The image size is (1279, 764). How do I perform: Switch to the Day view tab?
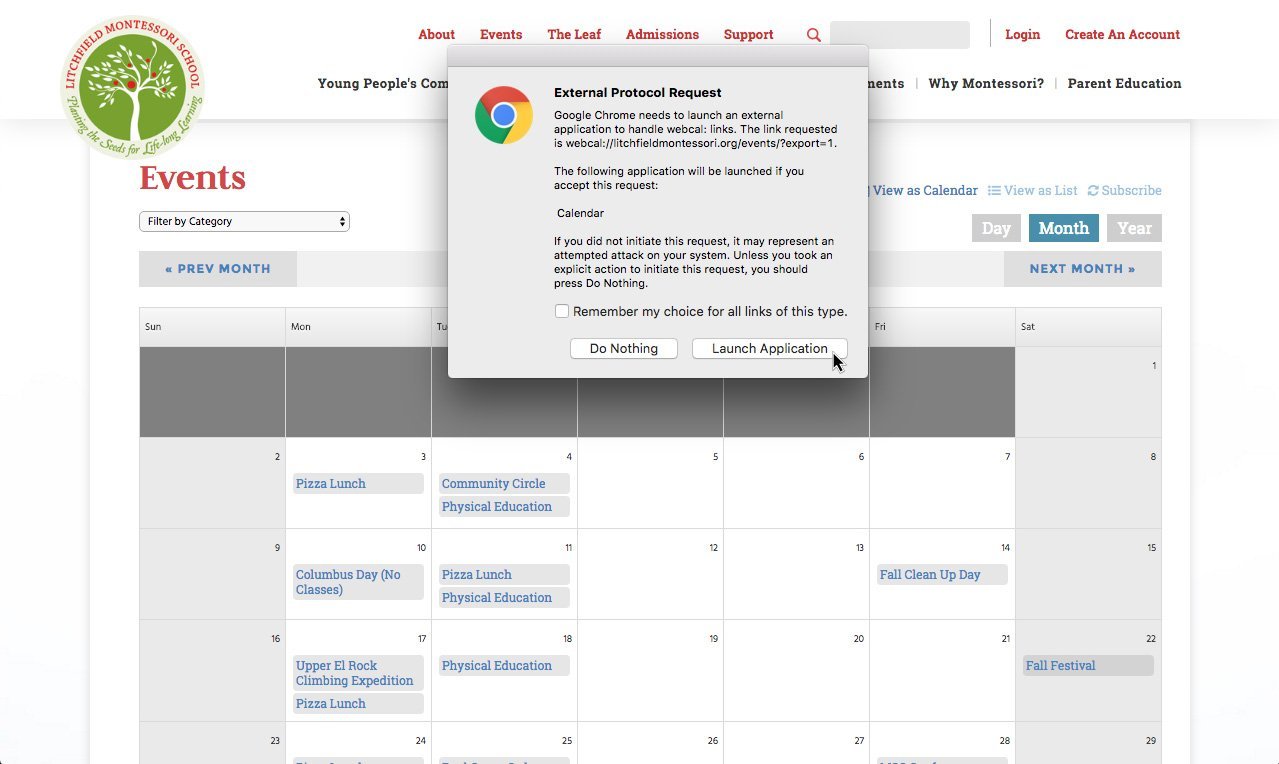(996, 228)
